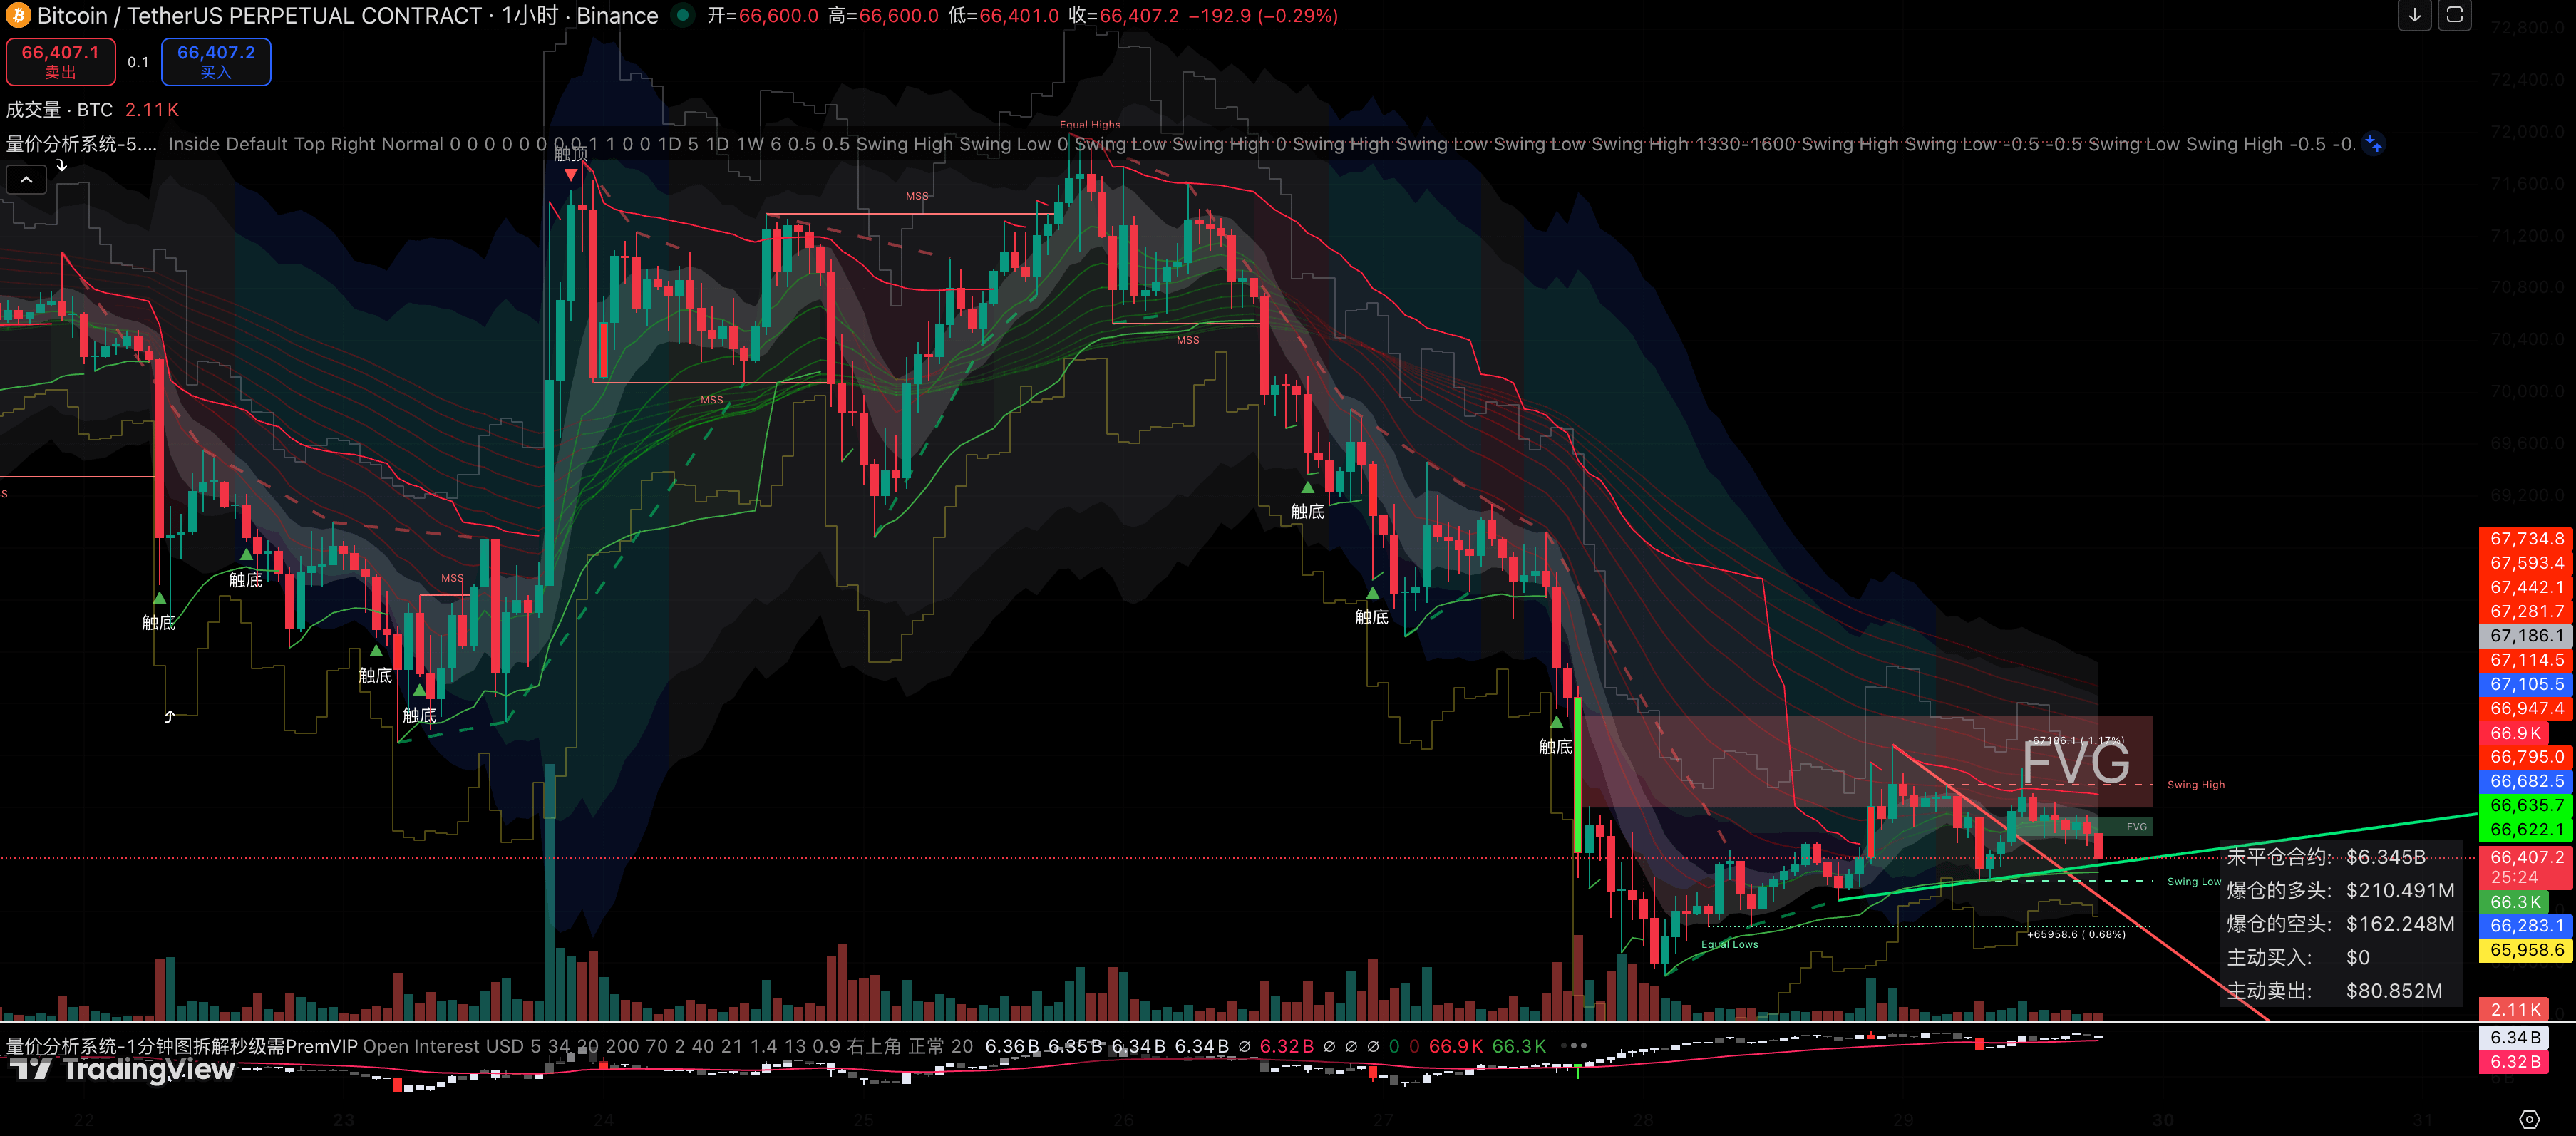Click the green 66,635.7 price scale label
This screenshot has height=1136, width=2576.
(x=2526, y=805)
